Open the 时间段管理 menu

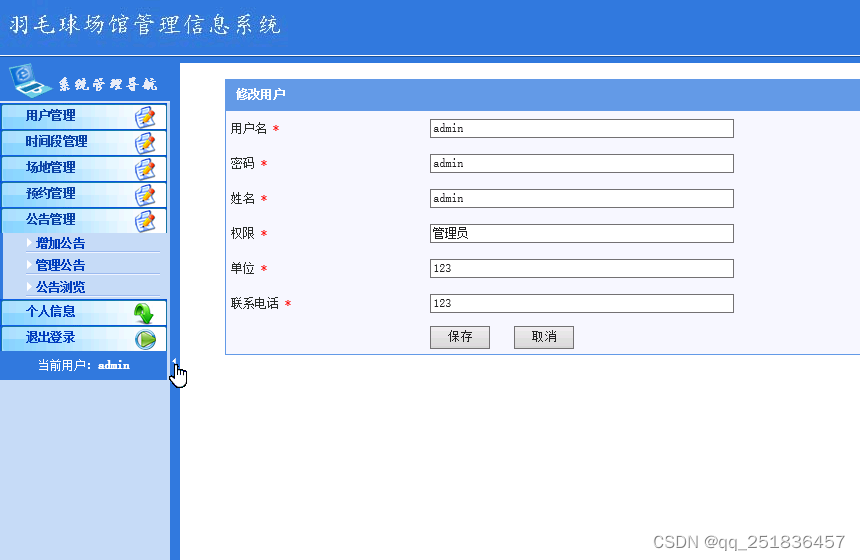click(84, 142)
